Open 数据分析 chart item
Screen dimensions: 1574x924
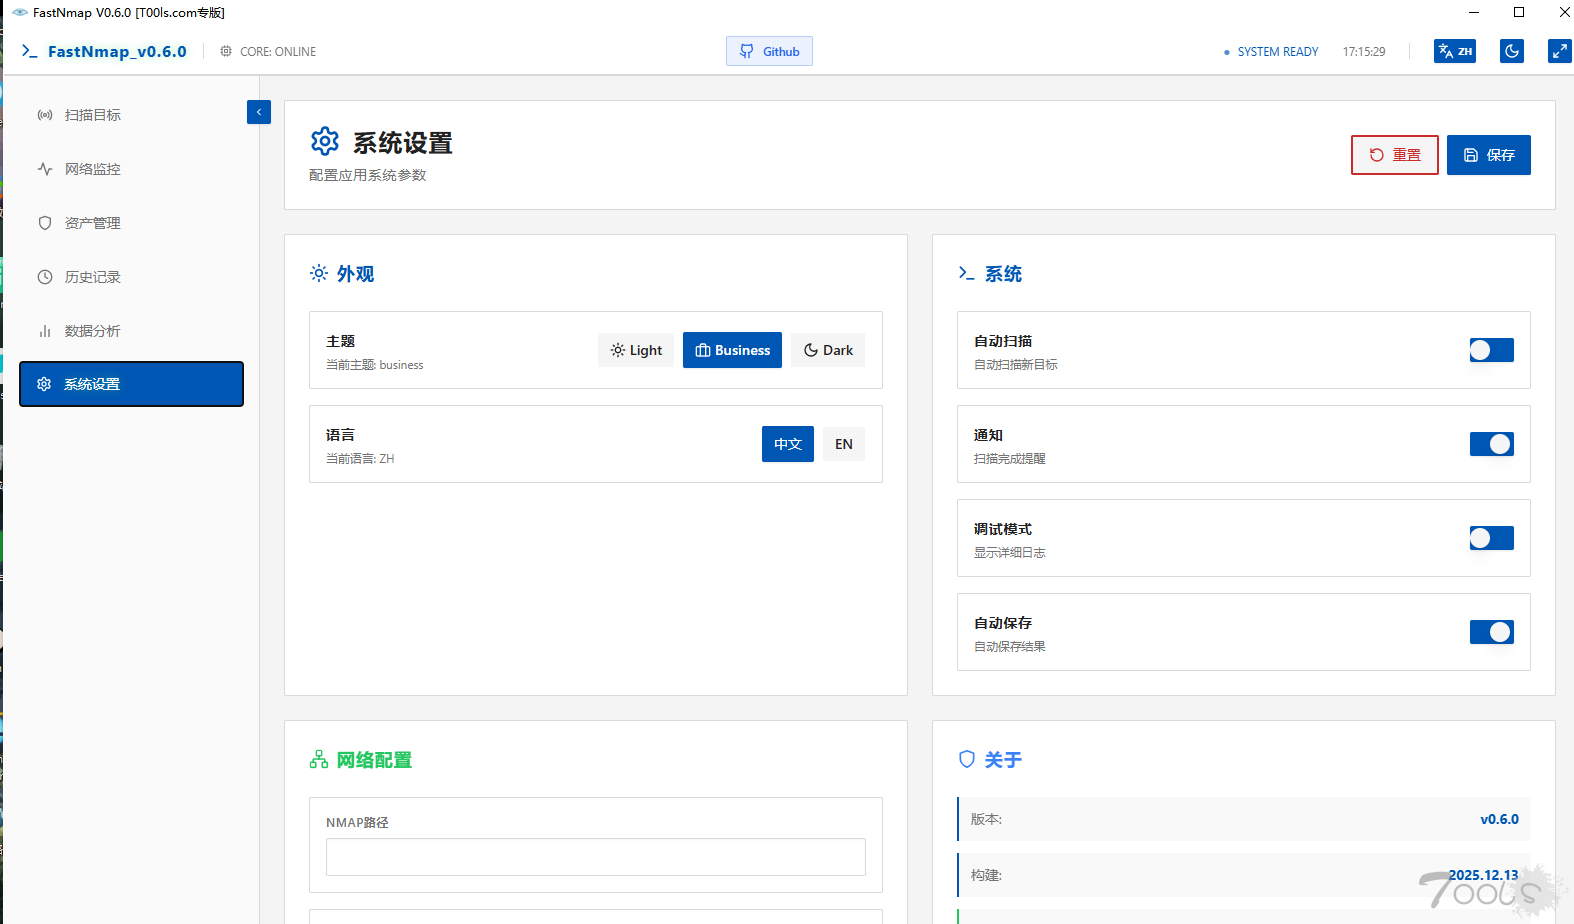(x=92, y=331)
